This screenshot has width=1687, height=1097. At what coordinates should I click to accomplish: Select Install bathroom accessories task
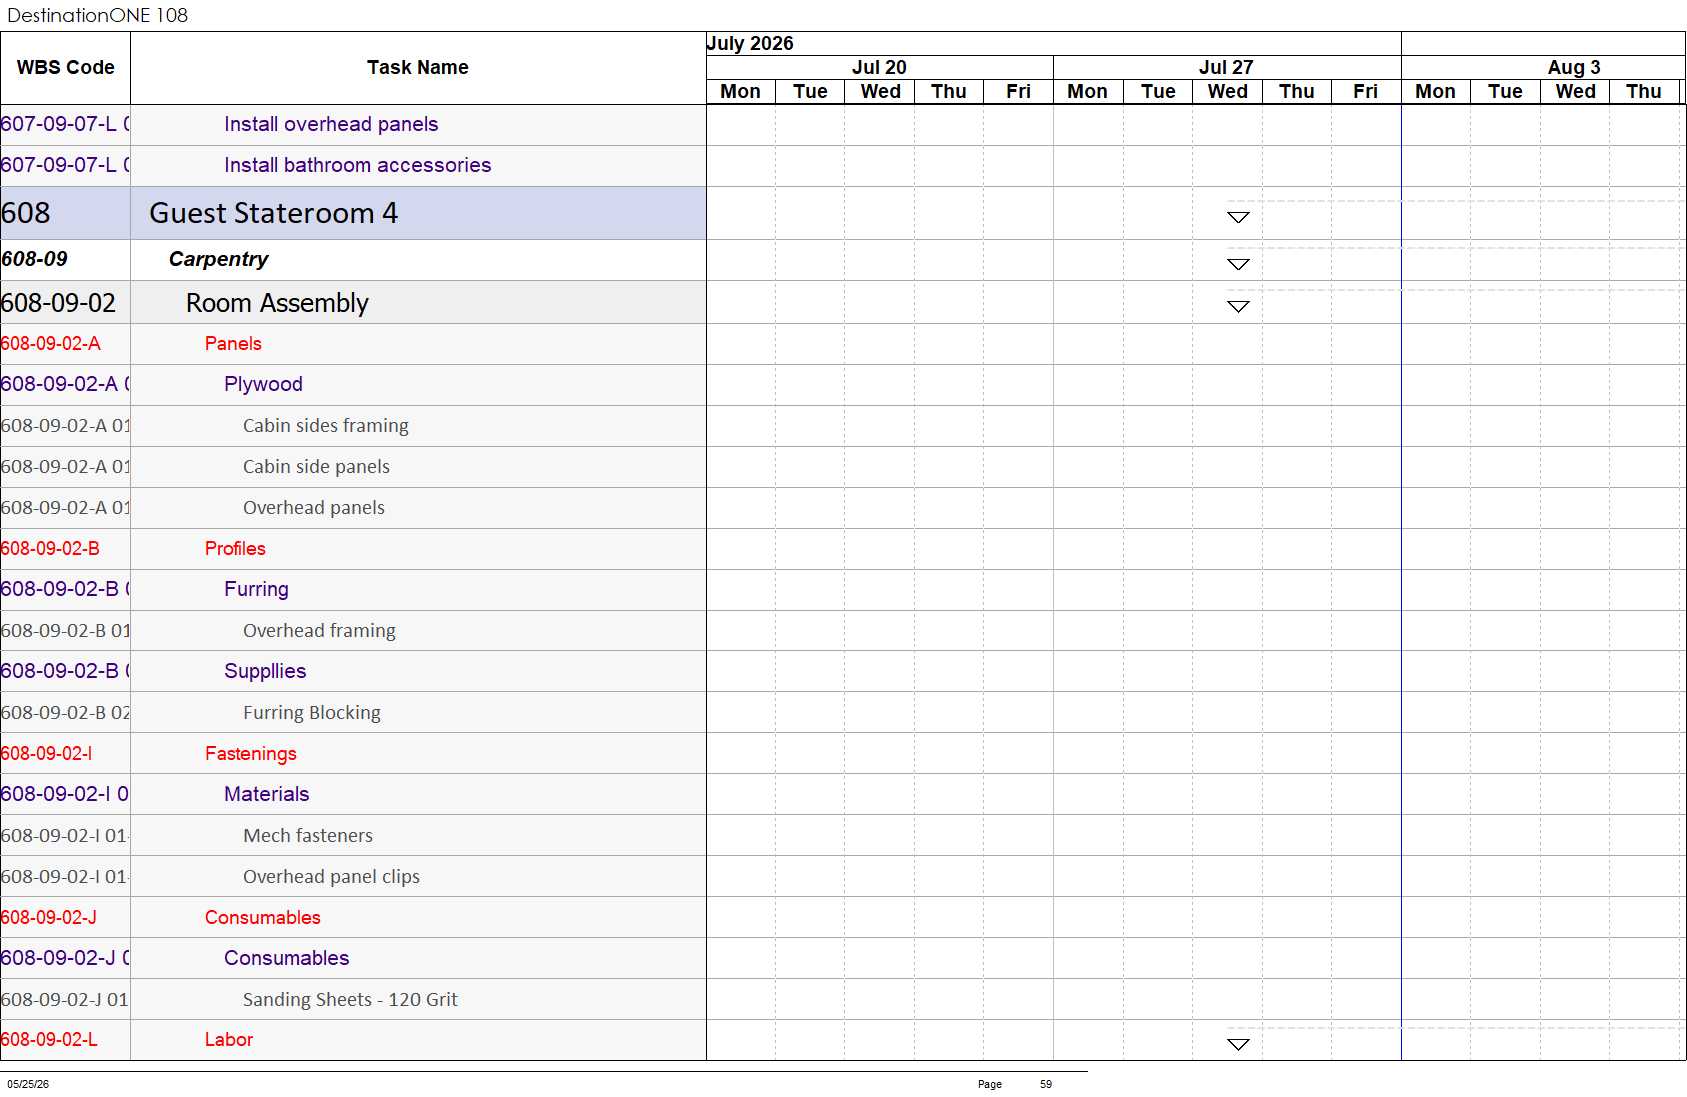pos(357,165)
